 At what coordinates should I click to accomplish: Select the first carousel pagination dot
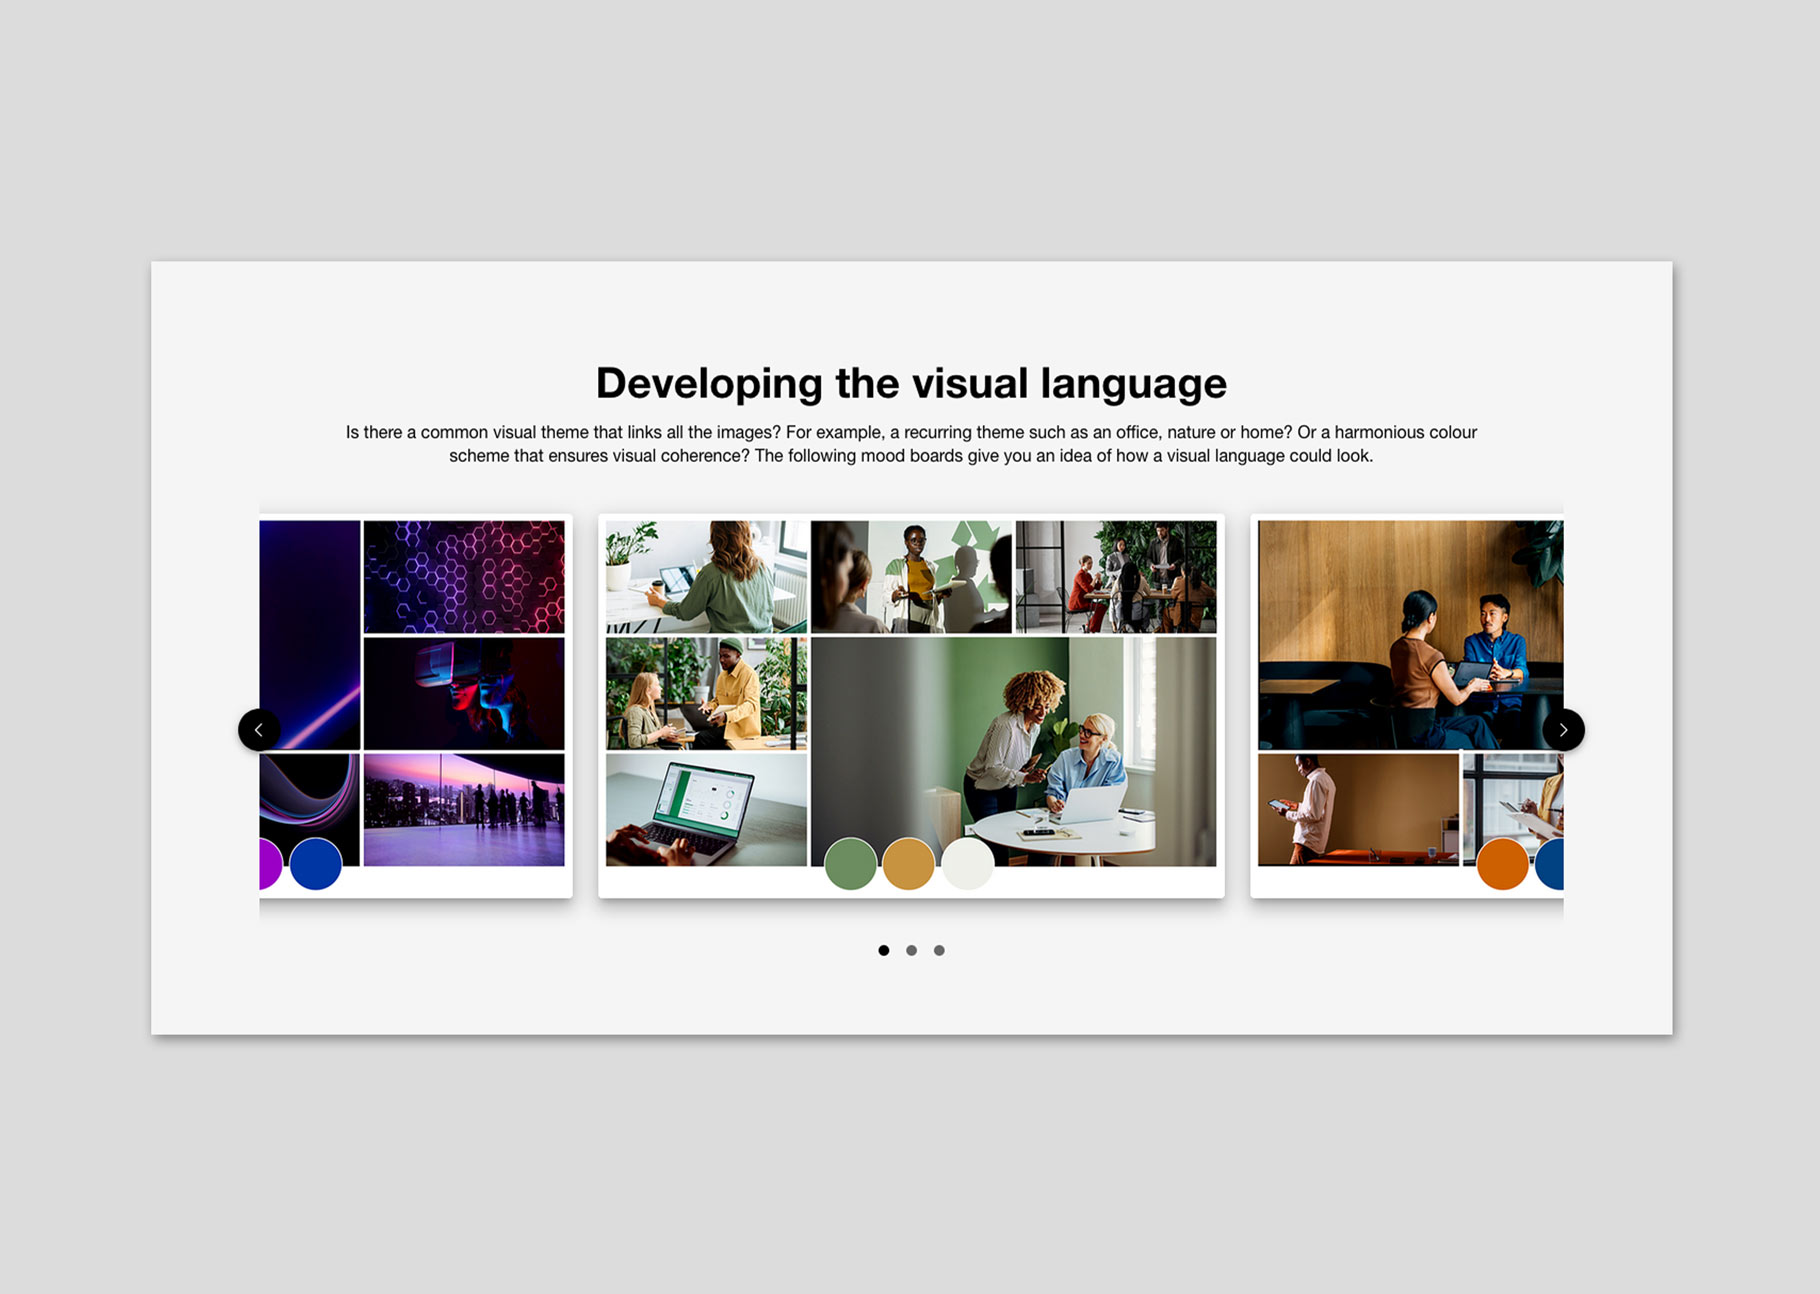click(884, 950)
